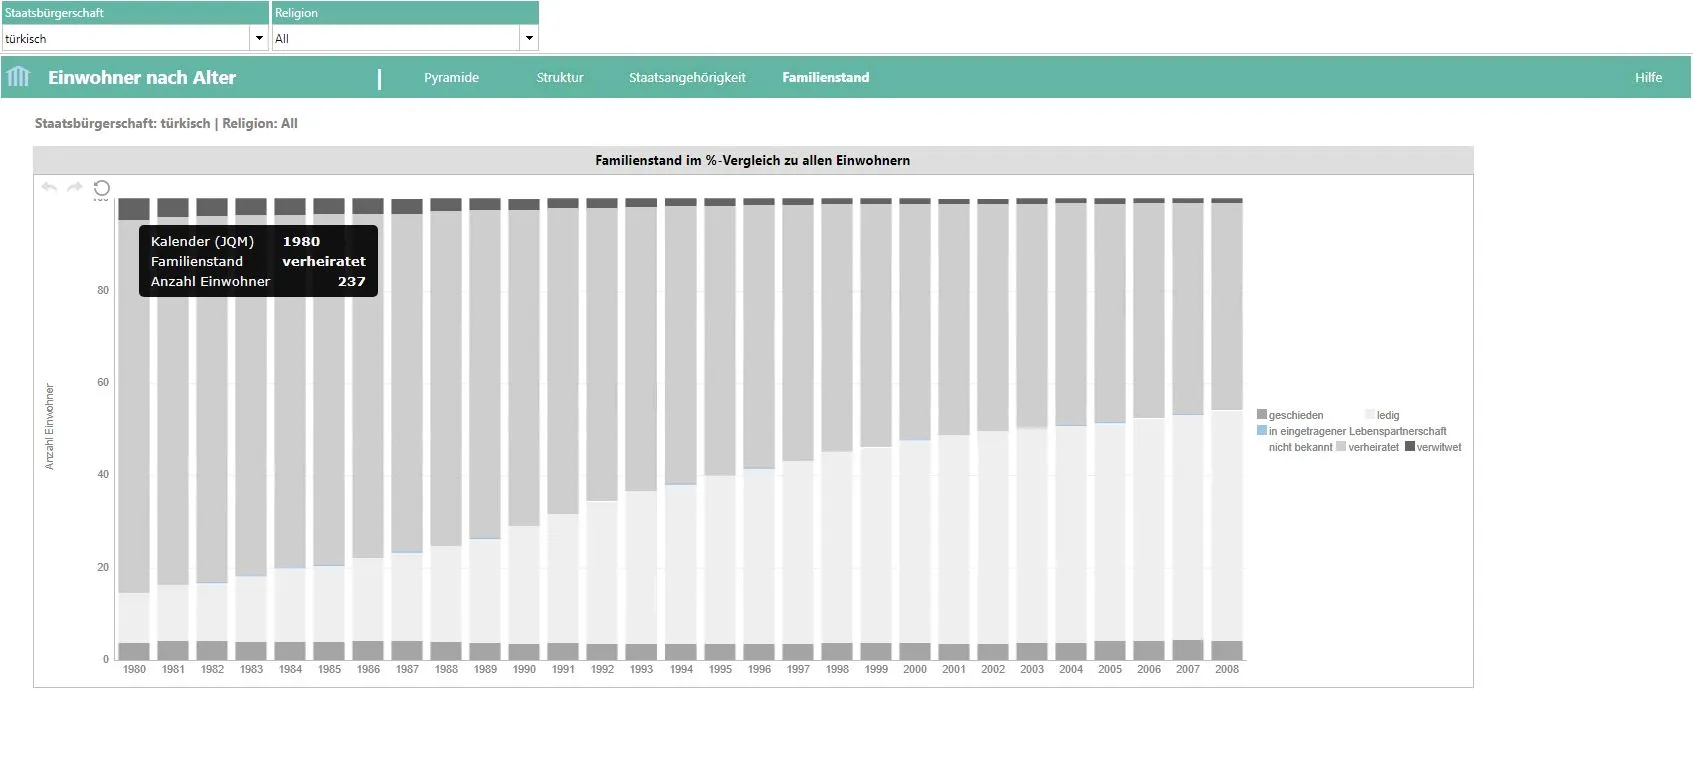Click the redo arrow above the chart

75,187
